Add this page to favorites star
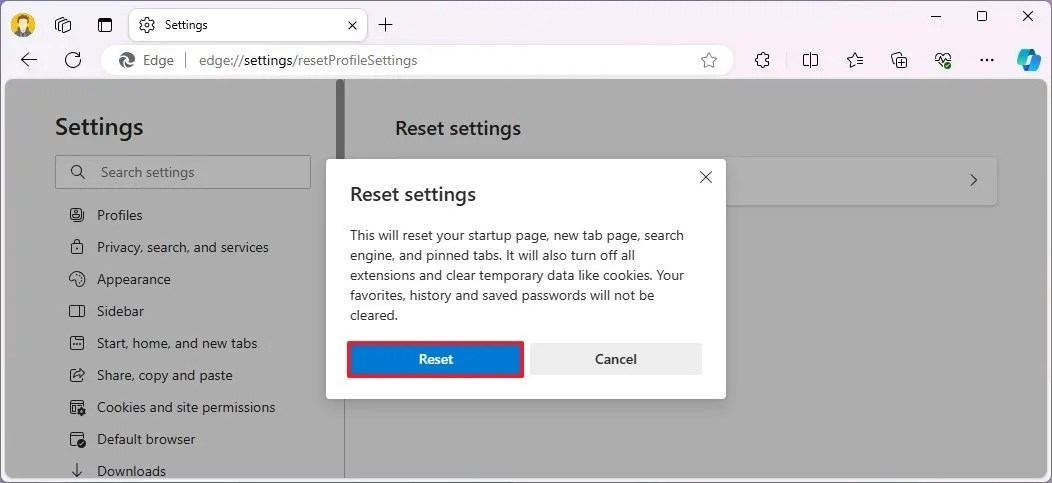 [708, 60]
